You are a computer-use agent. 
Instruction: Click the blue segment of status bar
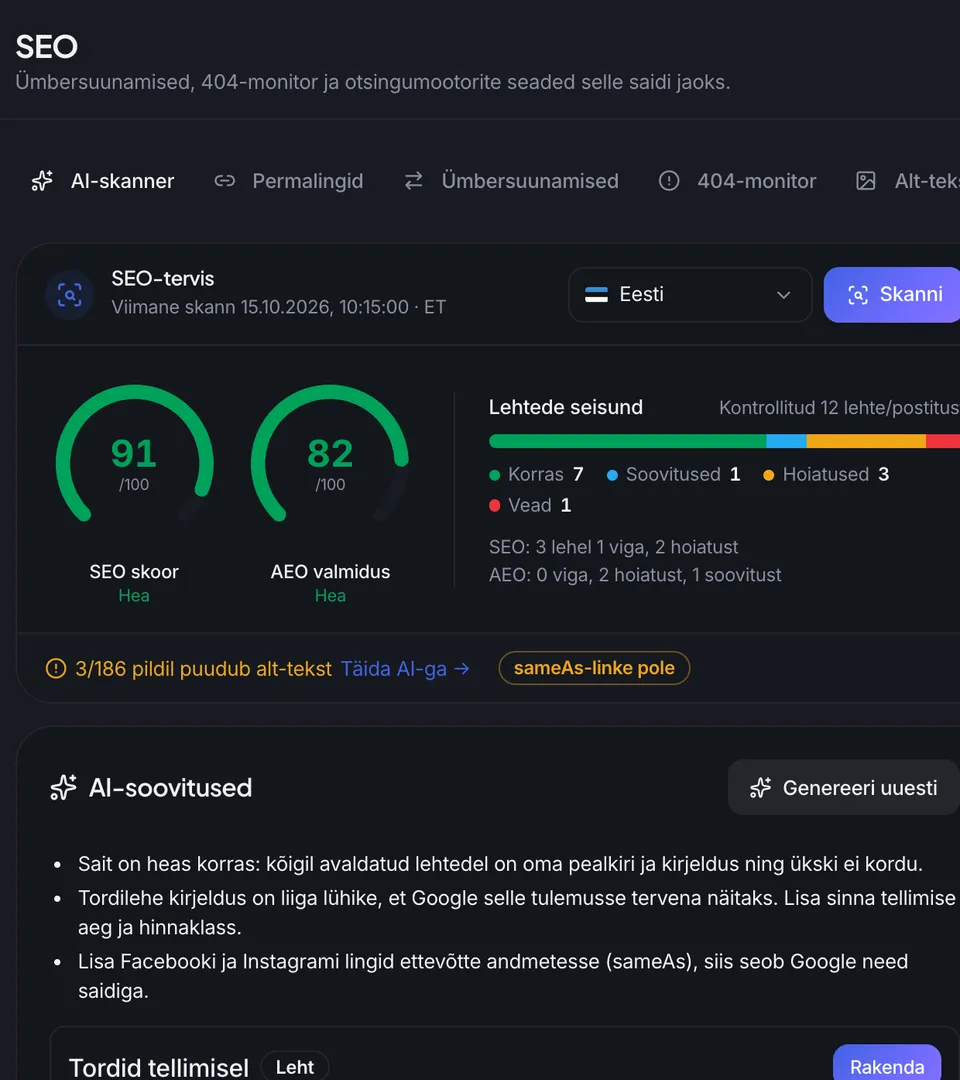(x=786, y=441)
